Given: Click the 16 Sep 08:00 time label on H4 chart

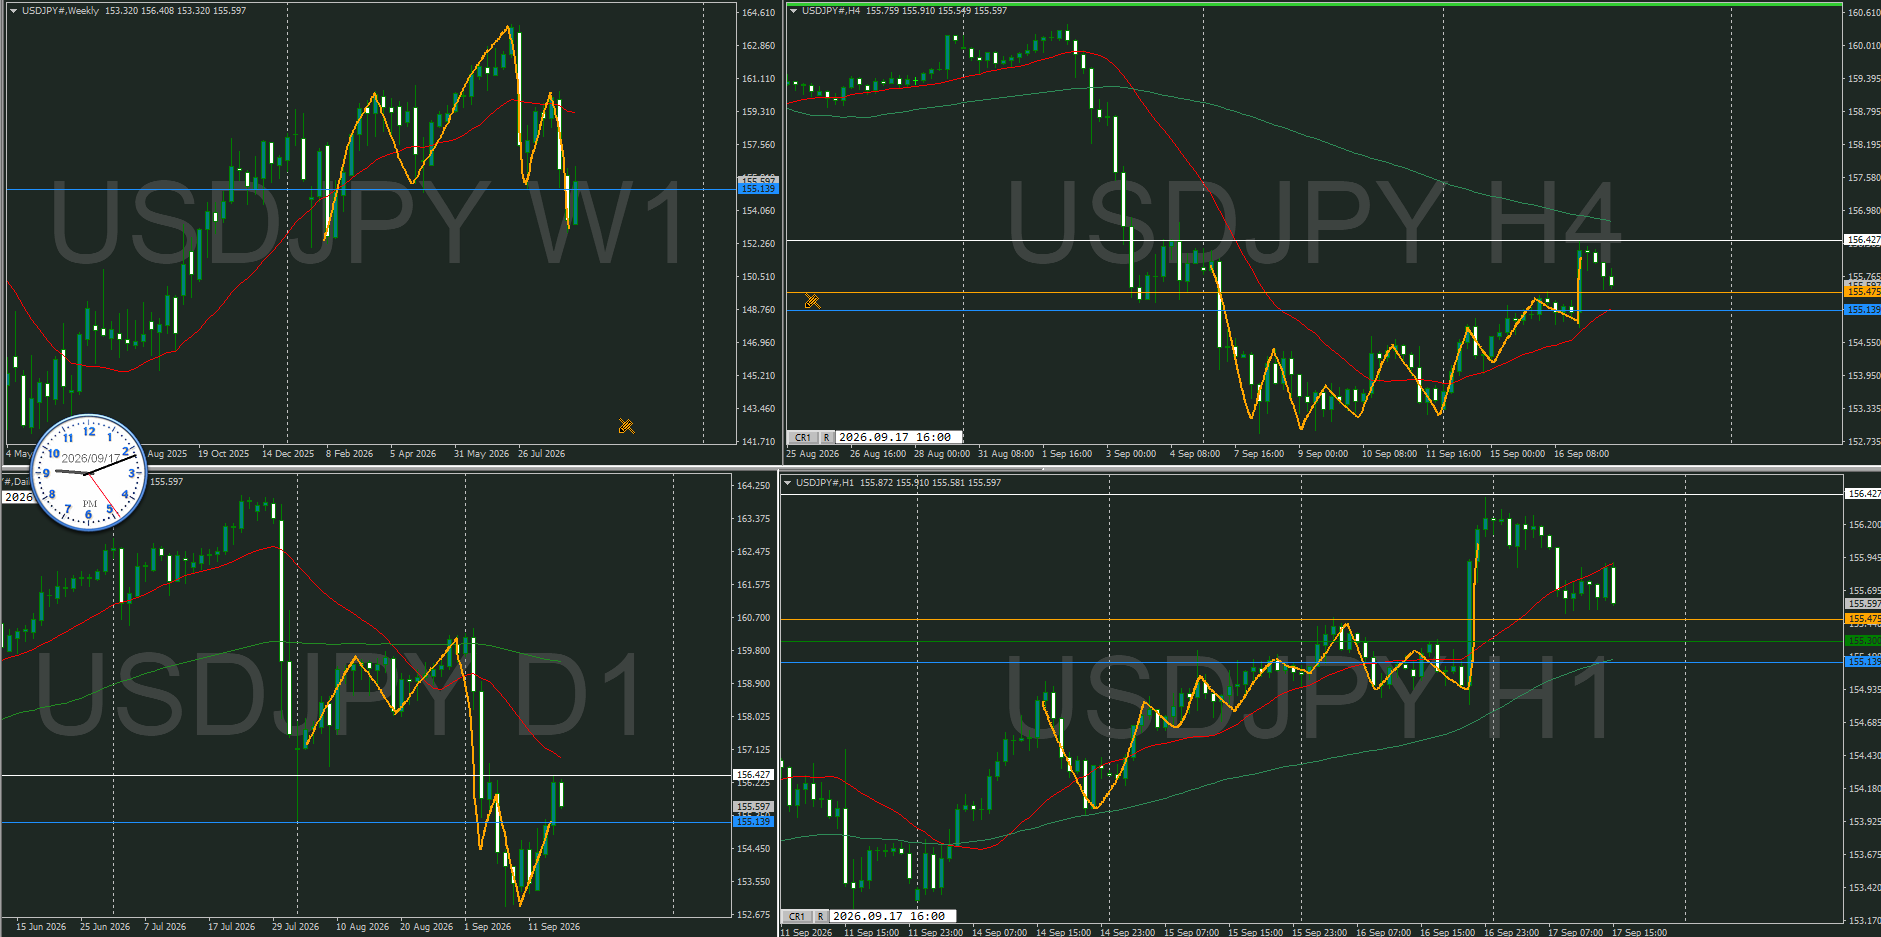Looking at the screenshot, I should (1581, 454).
